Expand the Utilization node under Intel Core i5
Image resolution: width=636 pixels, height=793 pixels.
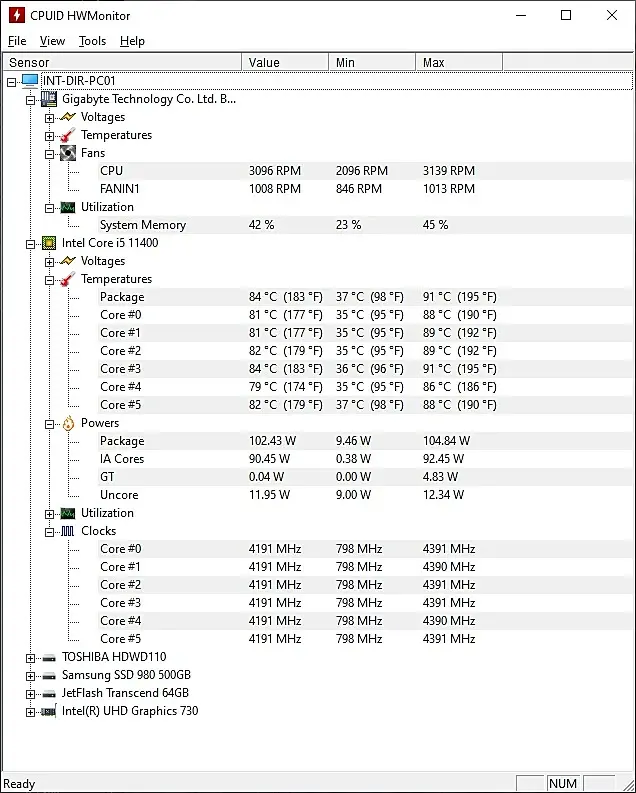pos(49,513)
